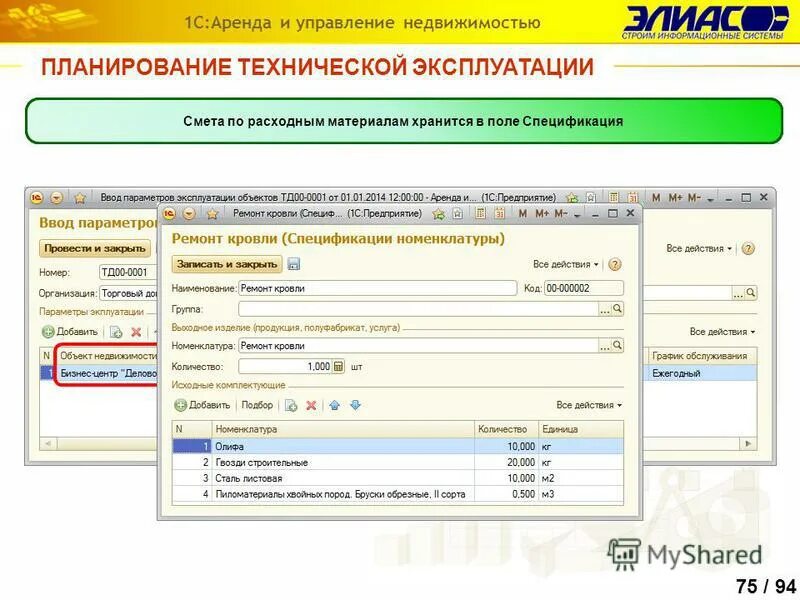
Task: Move component row up
Action: [x=335, y=405]
